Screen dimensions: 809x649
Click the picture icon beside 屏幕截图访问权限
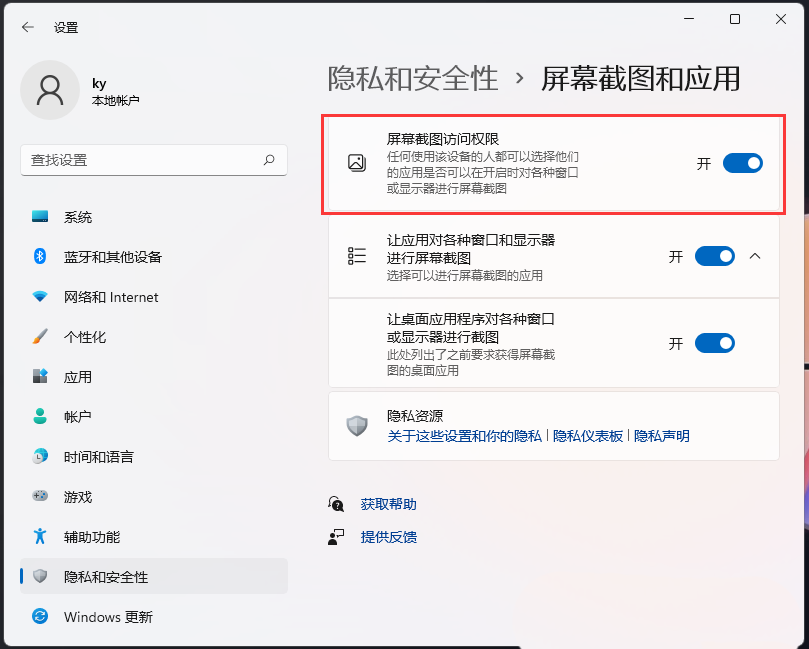pyautogui.click(x=357, y=163)
